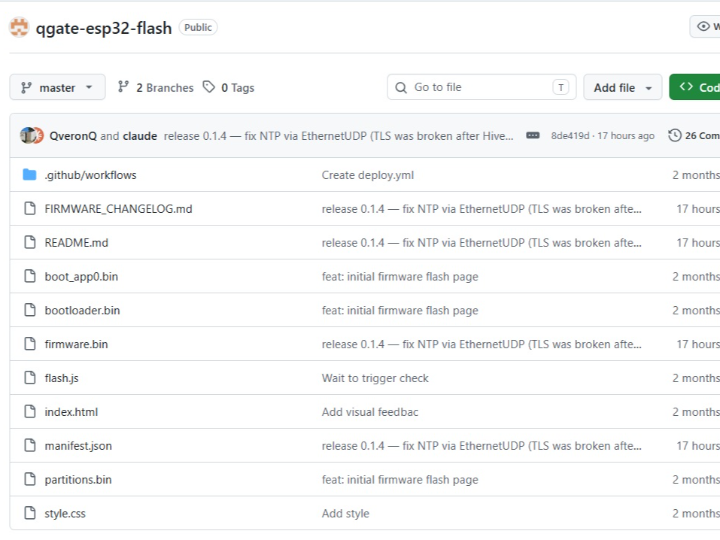Image resolution: width=720 pixels, height=540 pixels.
Task: Click the tag icon next to Tags
Action: click(x=209, y=88)
